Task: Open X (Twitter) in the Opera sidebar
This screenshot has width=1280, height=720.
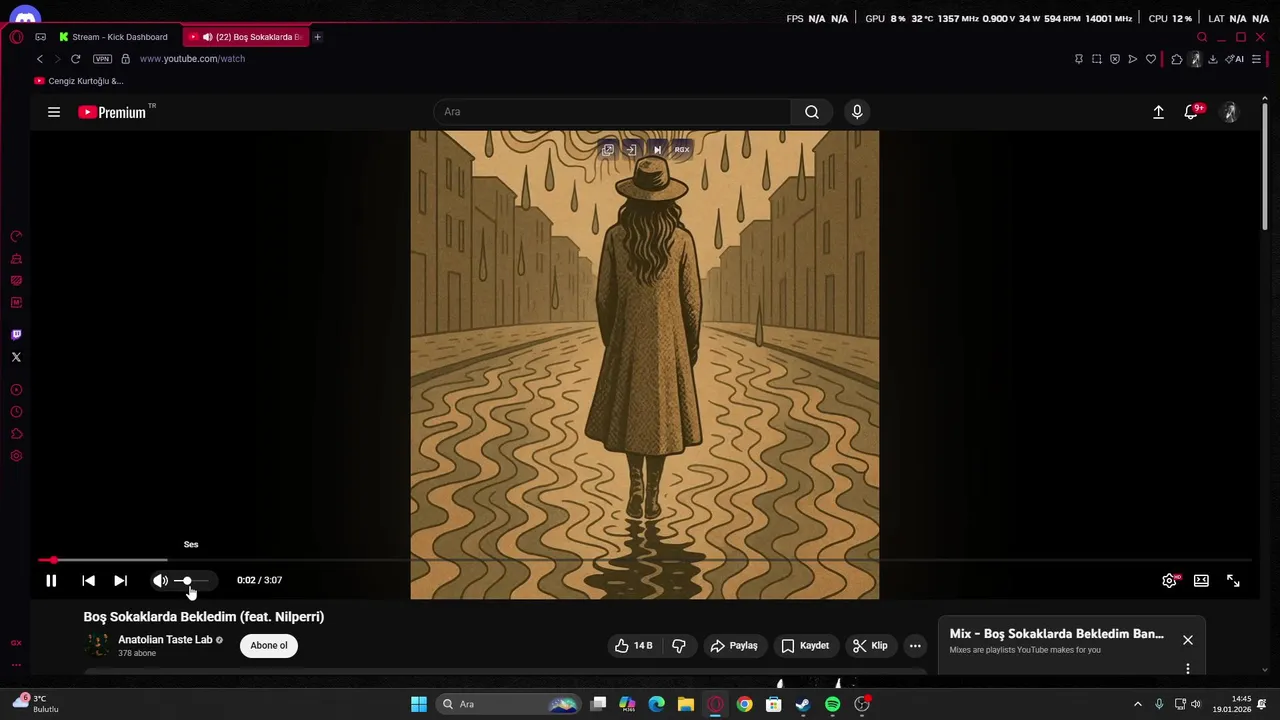Action: (16, 357)
